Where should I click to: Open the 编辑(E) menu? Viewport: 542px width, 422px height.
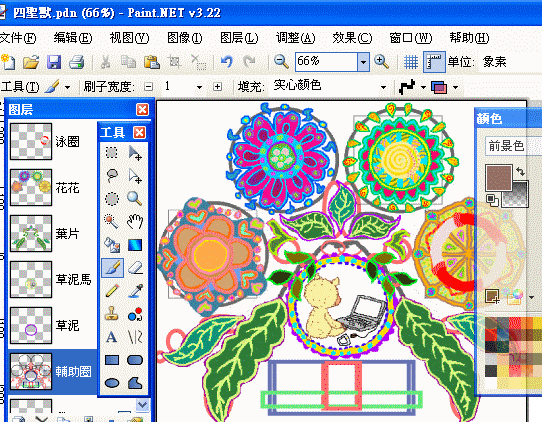(x=73, y=38)
